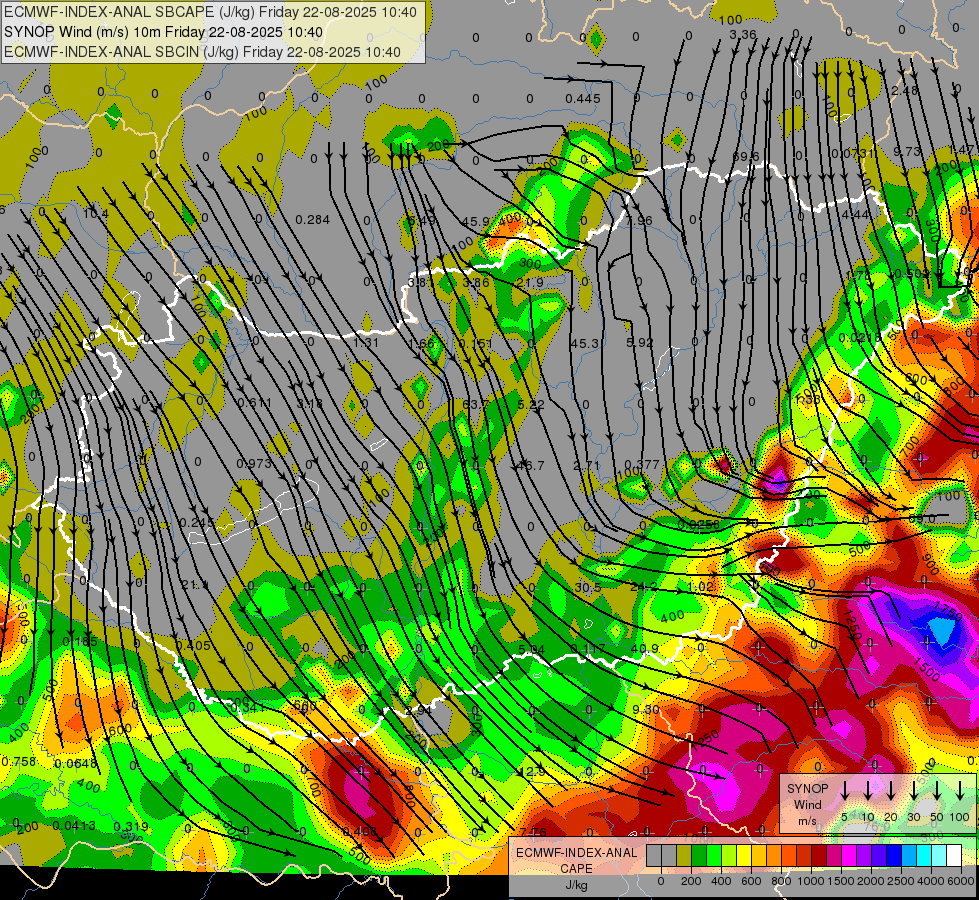Image resolution: width=979 pixels, height=900 pixels.
Task: Click the 5 m/s wind arrow in SYNOP legend
Action: [x=844, y=792]
